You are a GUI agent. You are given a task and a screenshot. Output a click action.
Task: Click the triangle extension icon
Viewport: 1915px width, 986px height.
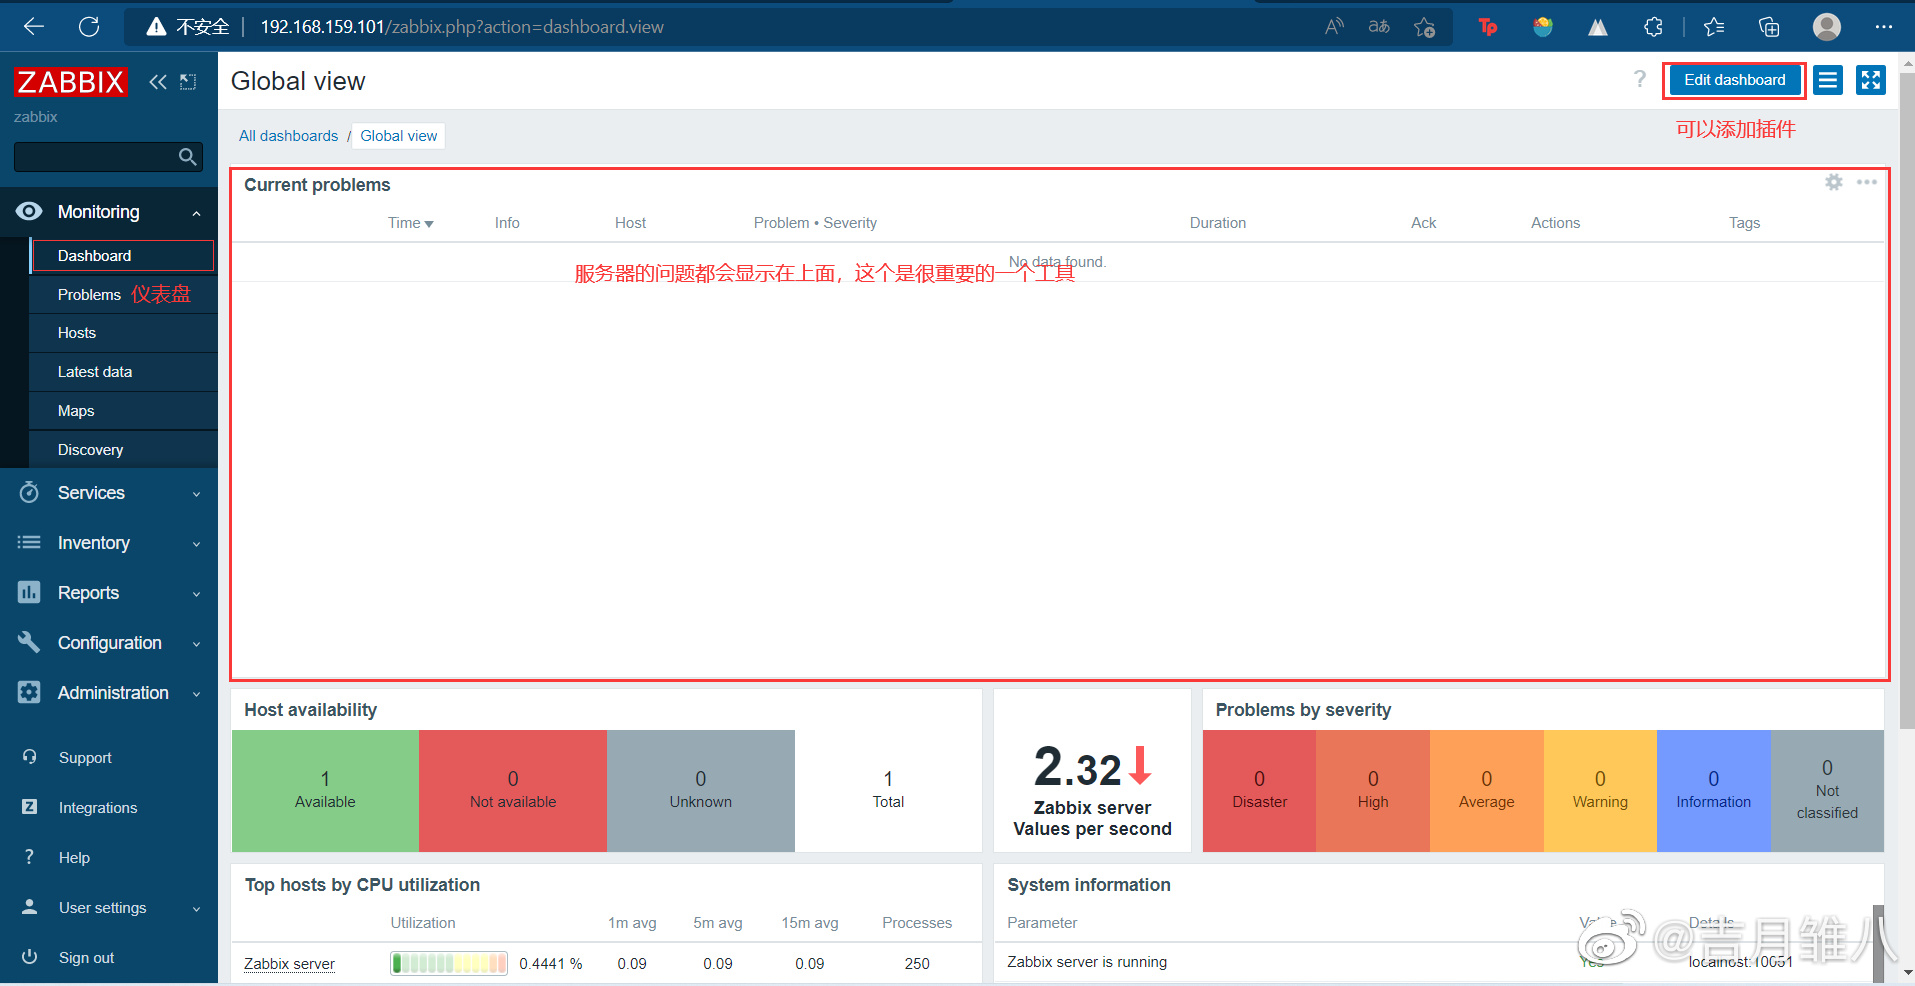[x=1598, y=27]
